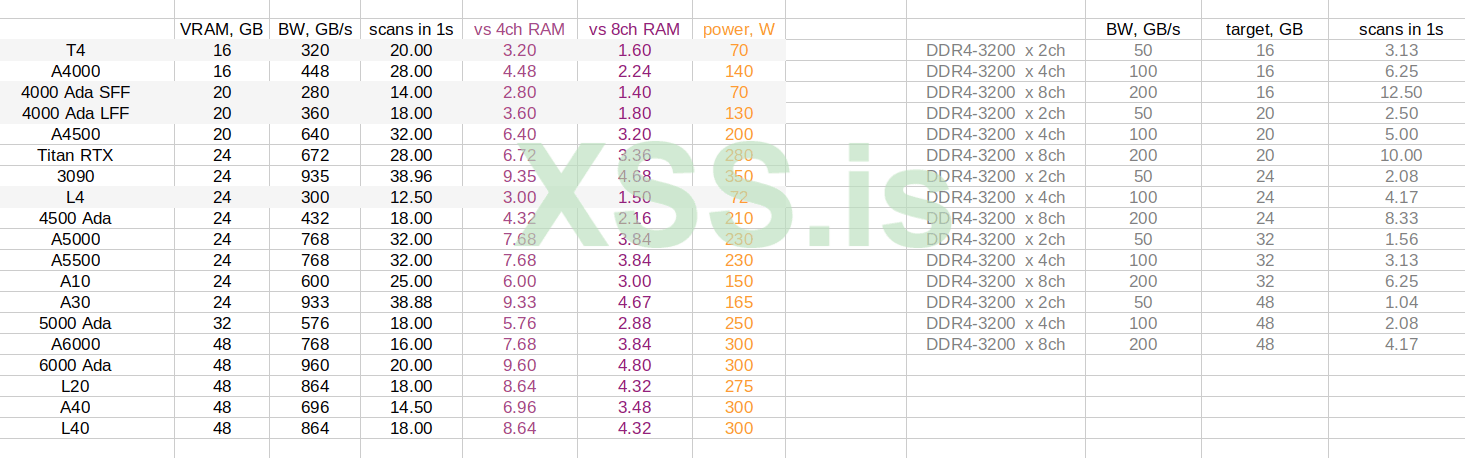Click the 275 power value for L20
Image resolution: width=1465 pixels, height=458 pixels.
(739, 386)
